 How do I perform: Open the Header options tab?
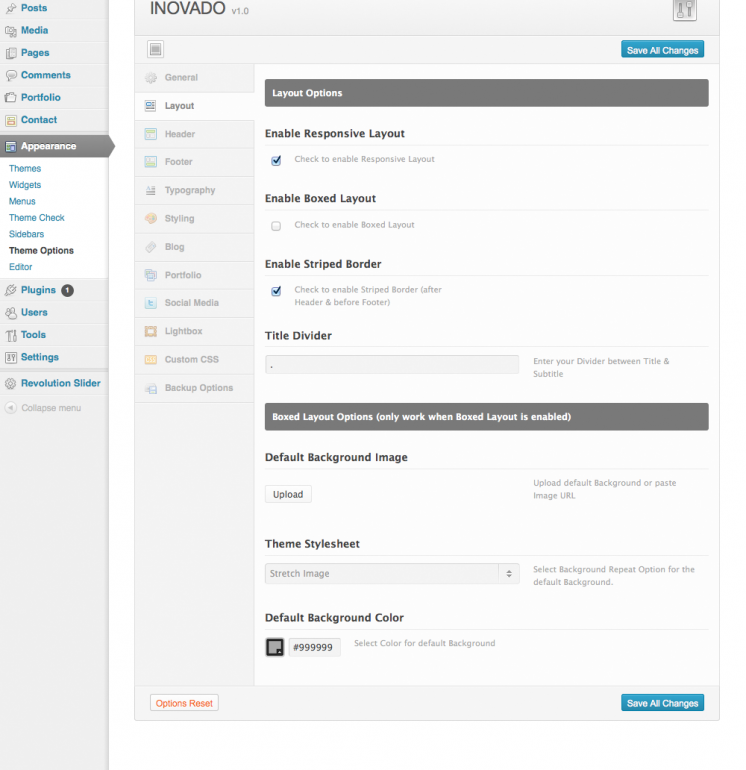[x=194, y=134]
